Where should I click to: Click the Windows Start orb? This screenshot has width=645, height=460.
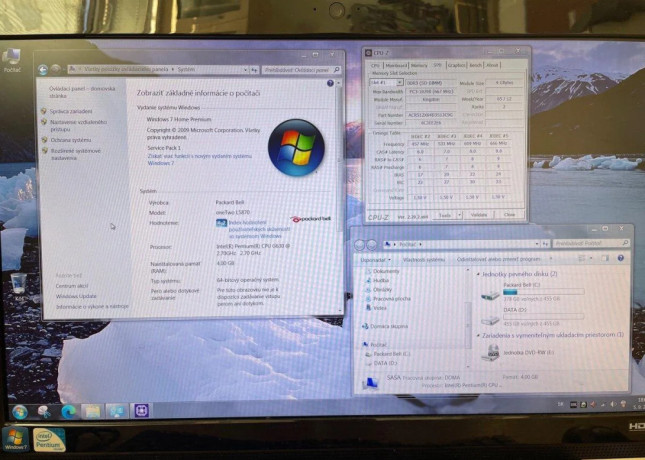(x=19, y=411)
